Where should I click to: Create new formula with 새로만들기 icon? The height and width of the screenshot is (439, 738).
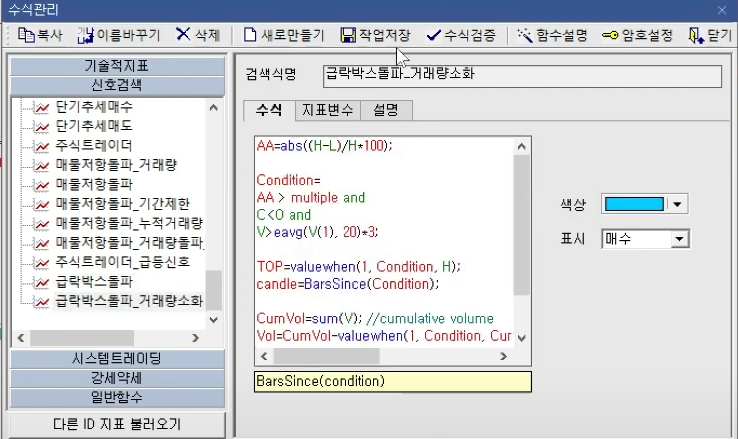coord(251,35)
